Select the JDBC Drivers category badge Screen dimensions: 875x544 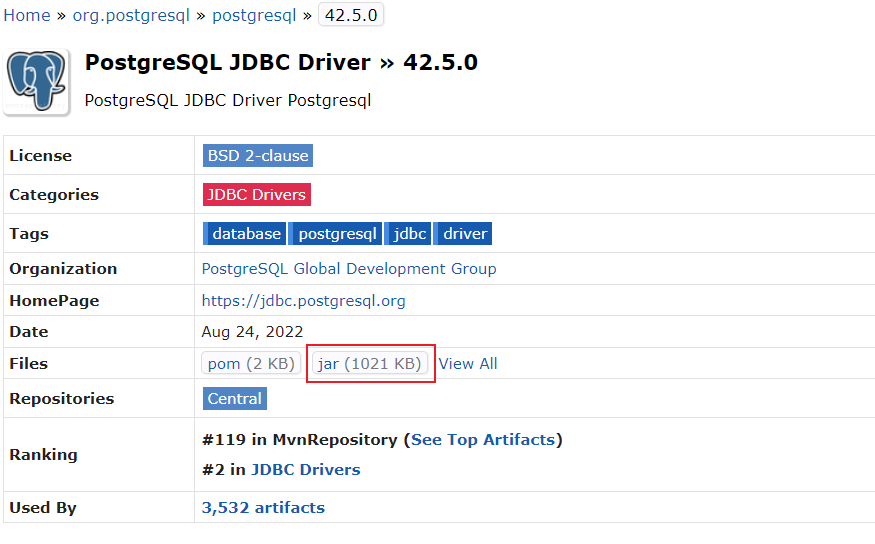point(256,195)
